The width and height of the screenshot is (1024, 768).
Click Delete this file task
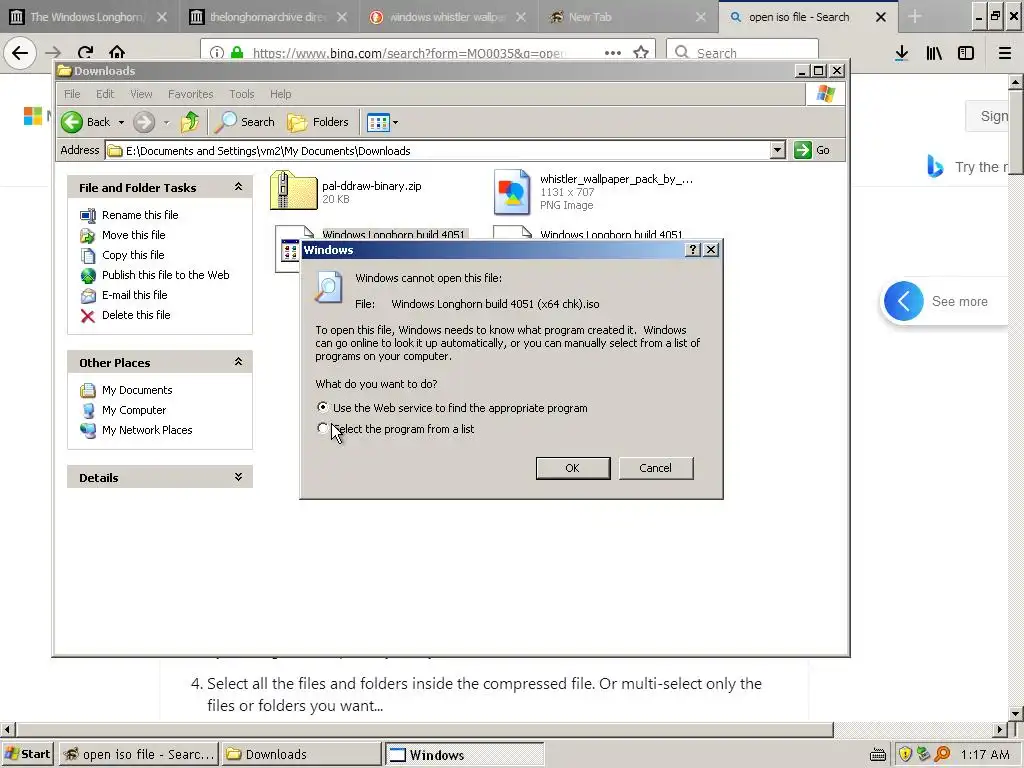pyautogui.click(x=136, y=315)
